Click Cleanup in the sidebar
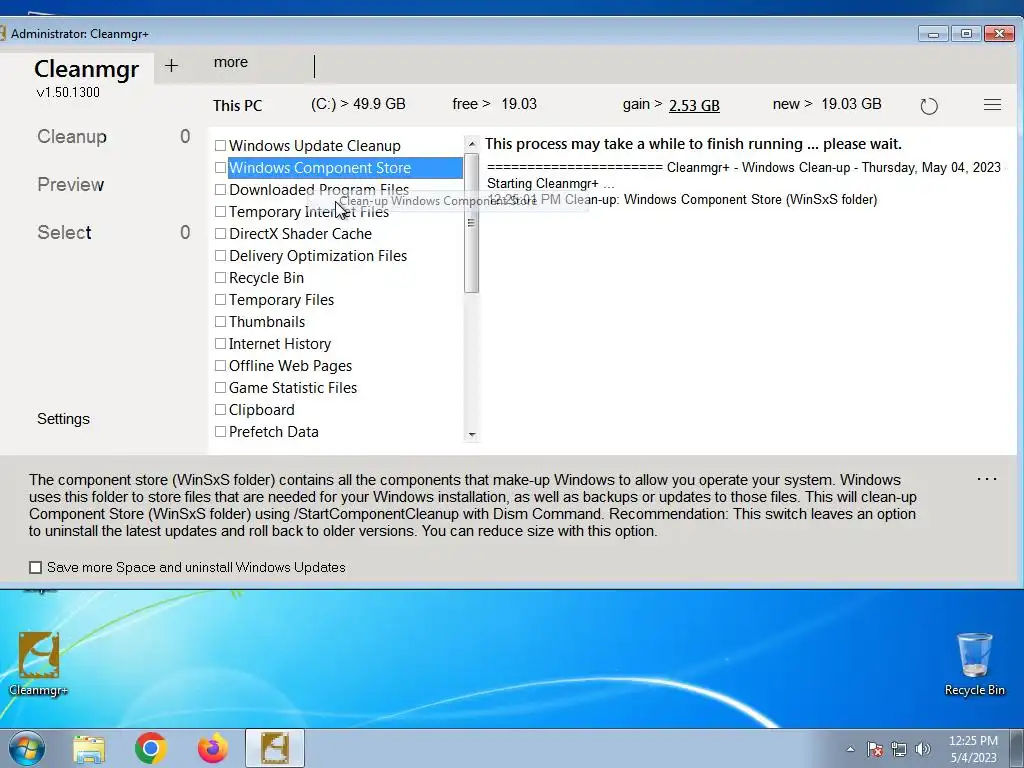The image size is (1024, 768). click(x=72, y=136)
